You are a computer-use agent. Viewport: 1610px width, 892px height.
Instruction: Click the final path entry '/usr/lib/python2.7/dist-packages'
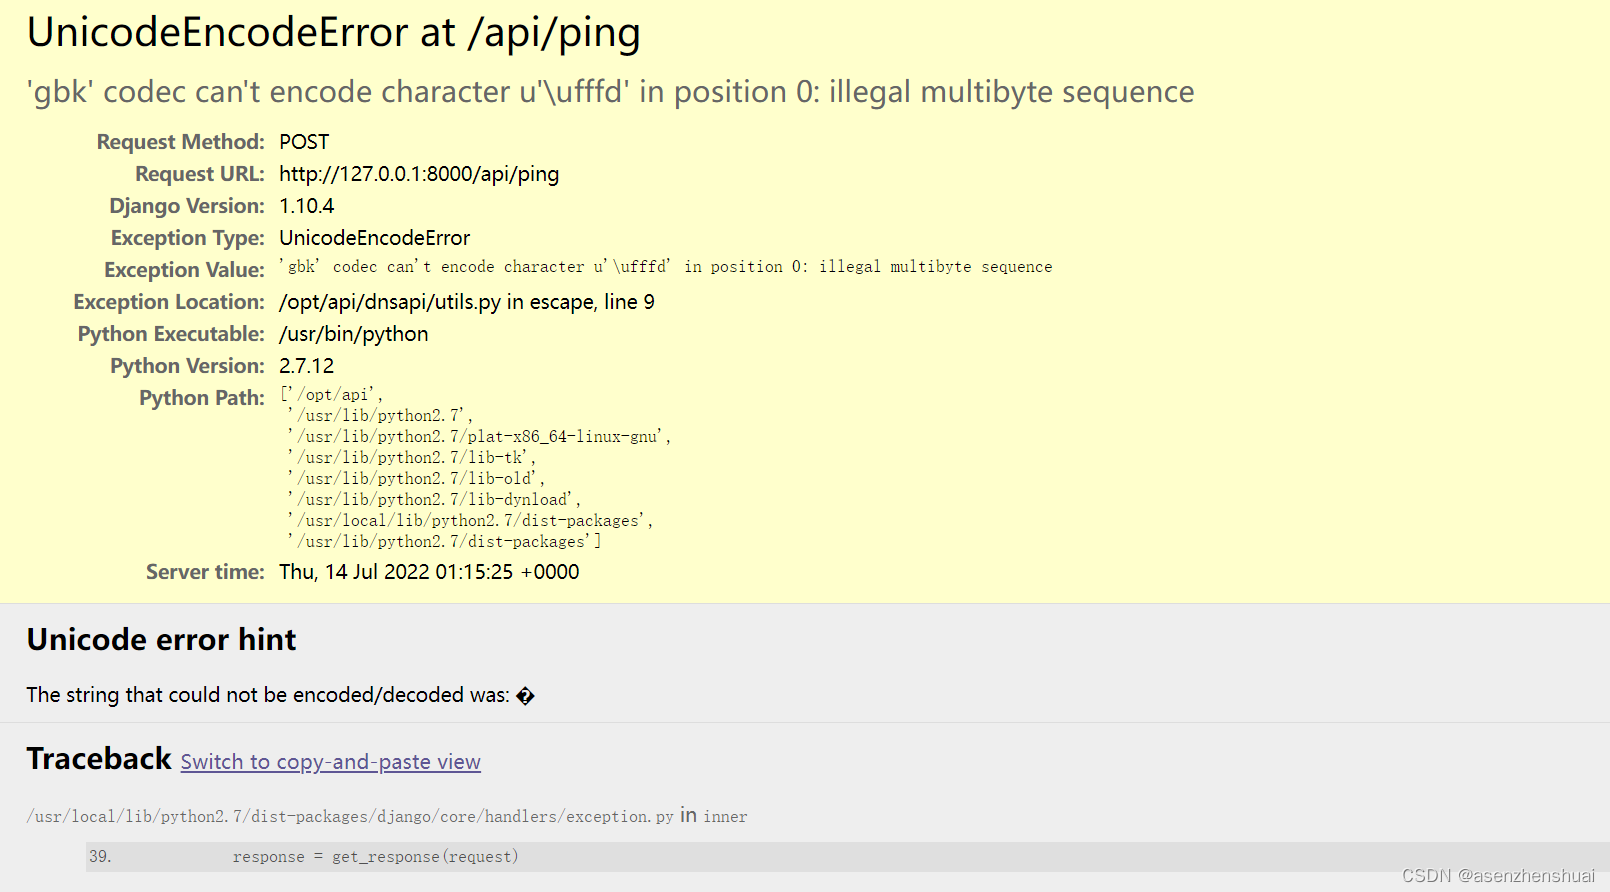[x=444, y=542]
